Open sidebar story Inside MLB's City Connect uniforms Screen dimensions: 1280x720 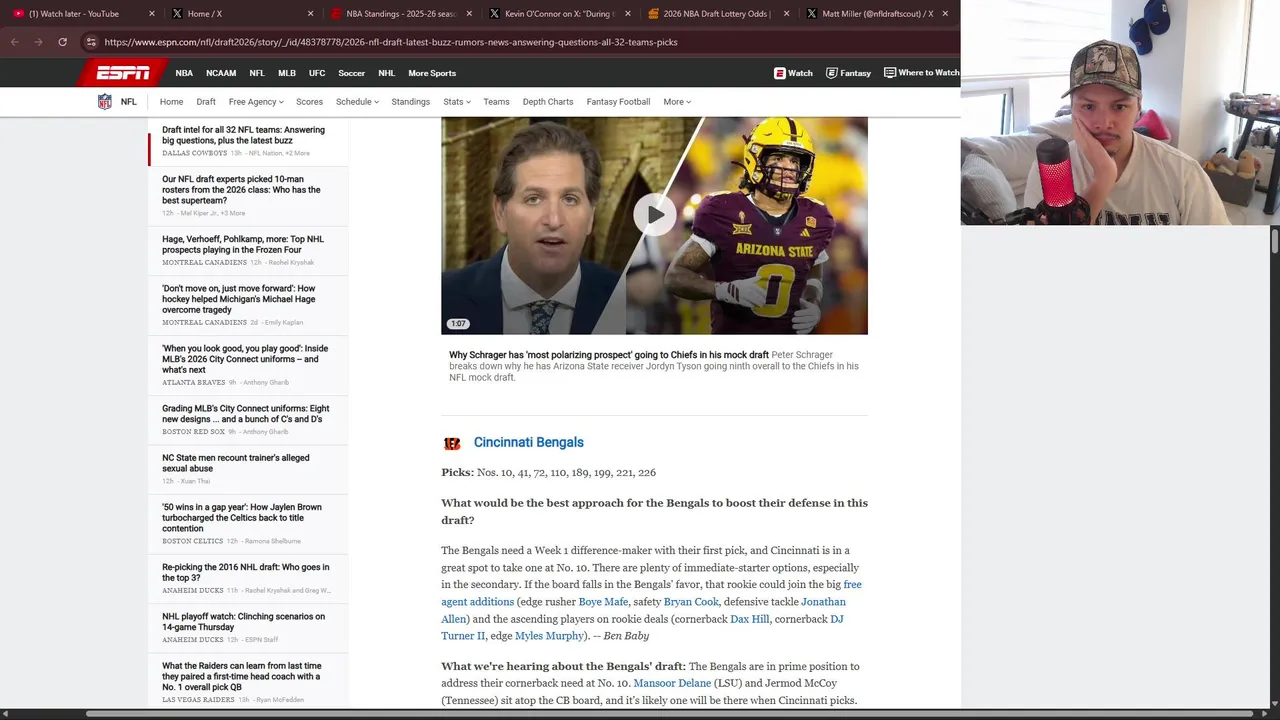coord(245,359)
